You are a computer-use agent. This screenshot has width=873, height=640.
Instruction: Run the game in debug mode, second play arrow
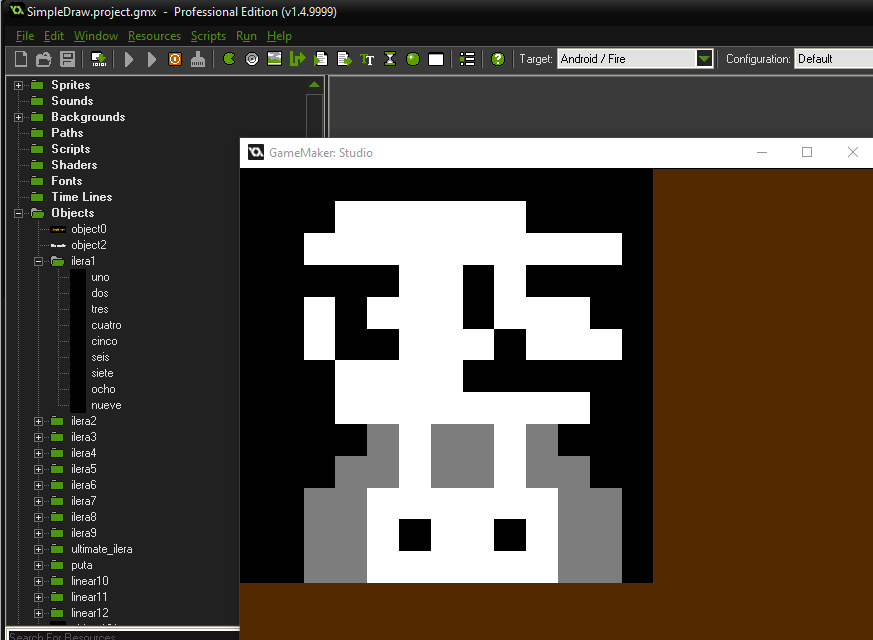[151, 59]
